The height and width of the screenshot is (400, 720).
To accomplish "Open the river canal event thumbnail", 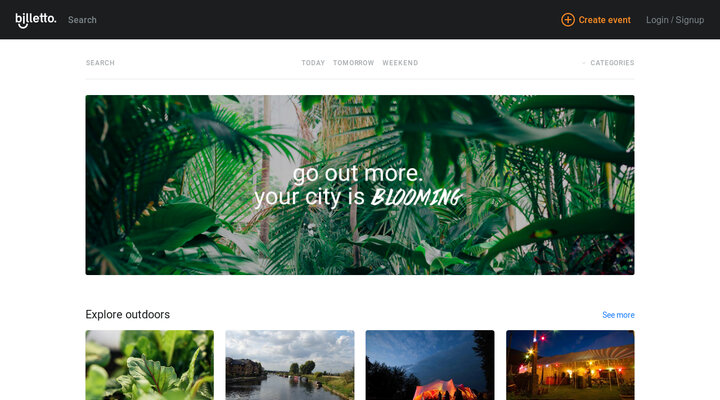I will pos(290,365).
